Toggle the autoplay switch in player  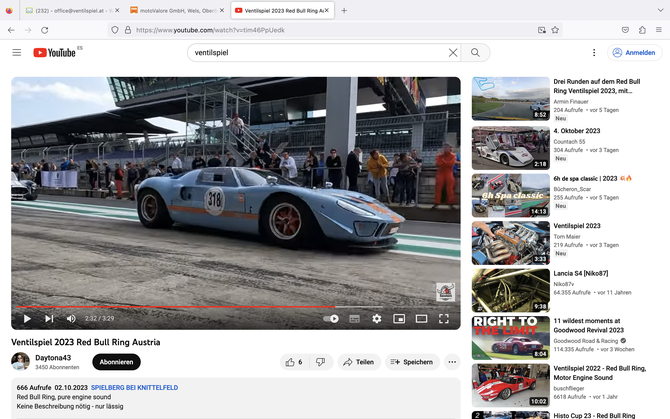pos(331,319)
